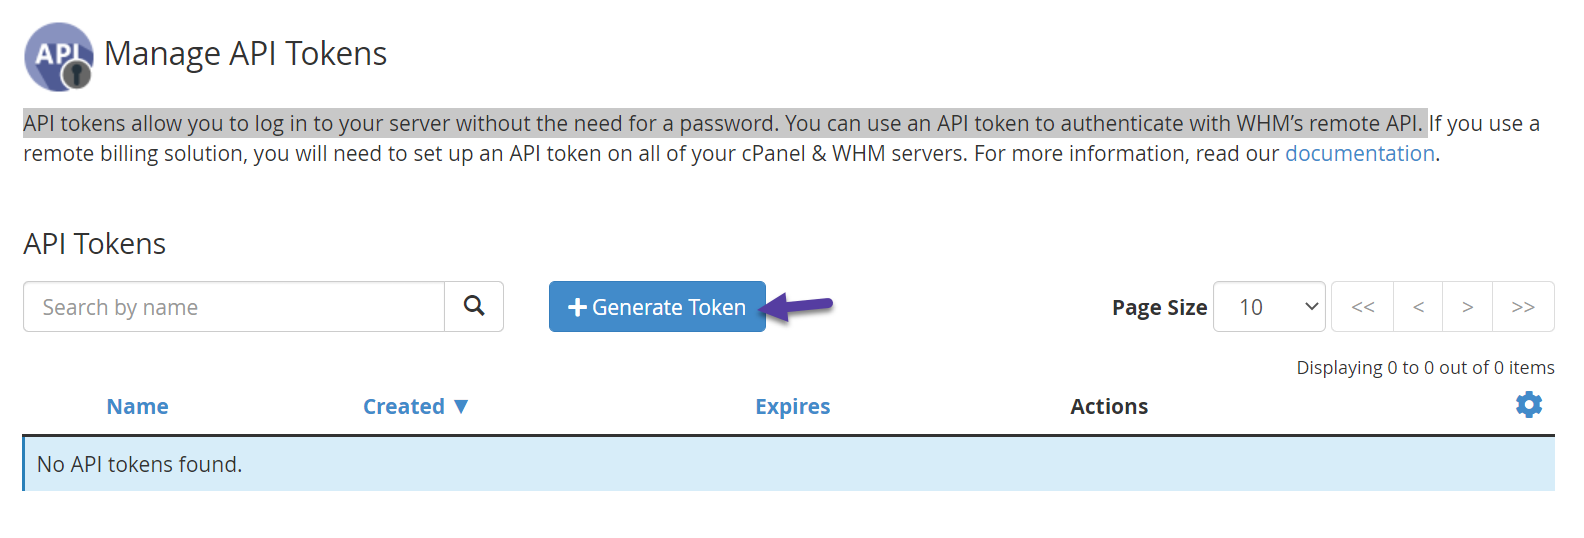Click the Actions column header
Viewport: 1584px width, 538px height.
1108,407
